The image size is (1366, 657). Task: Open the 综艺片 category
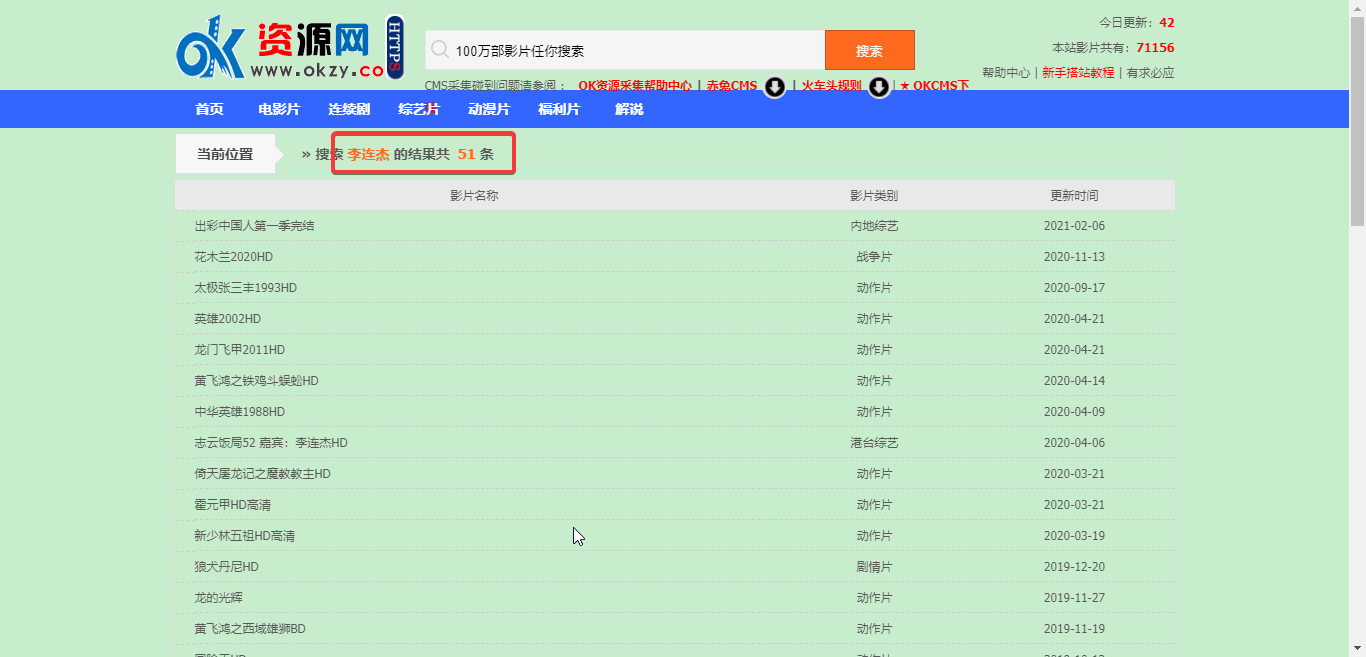point(419,109)
